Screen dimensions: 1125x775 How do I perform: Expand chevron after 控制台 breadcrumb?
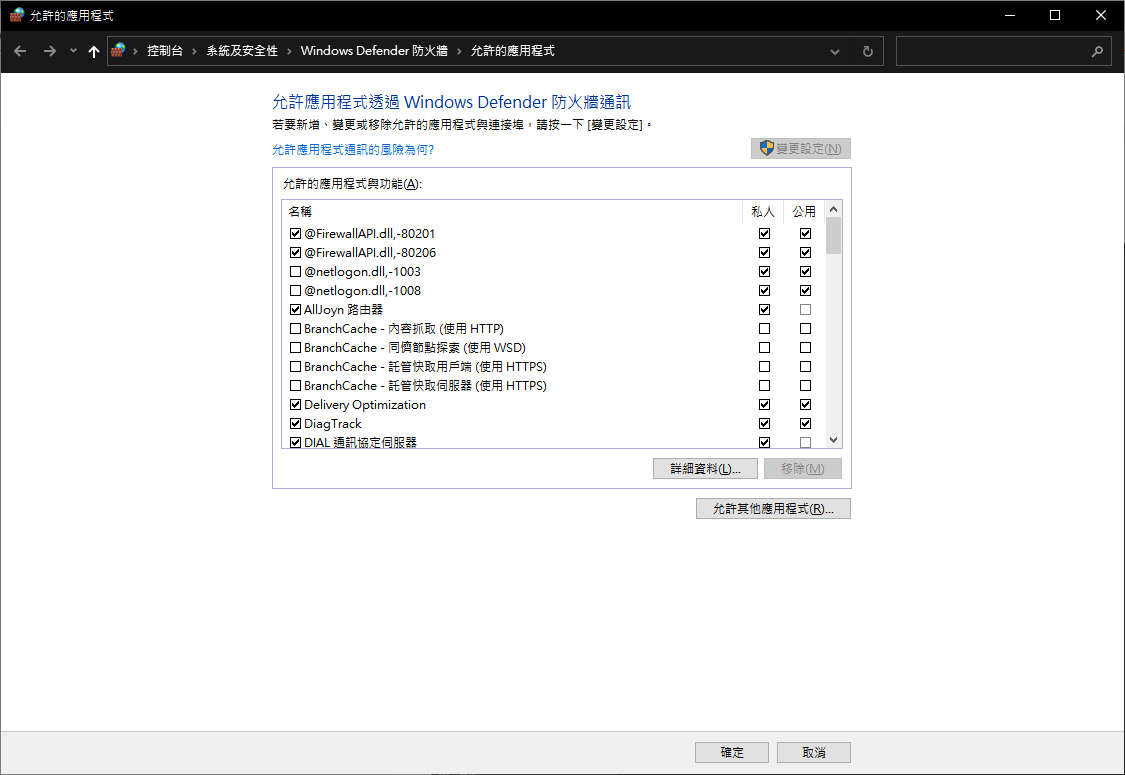click(x=194, y=51)
